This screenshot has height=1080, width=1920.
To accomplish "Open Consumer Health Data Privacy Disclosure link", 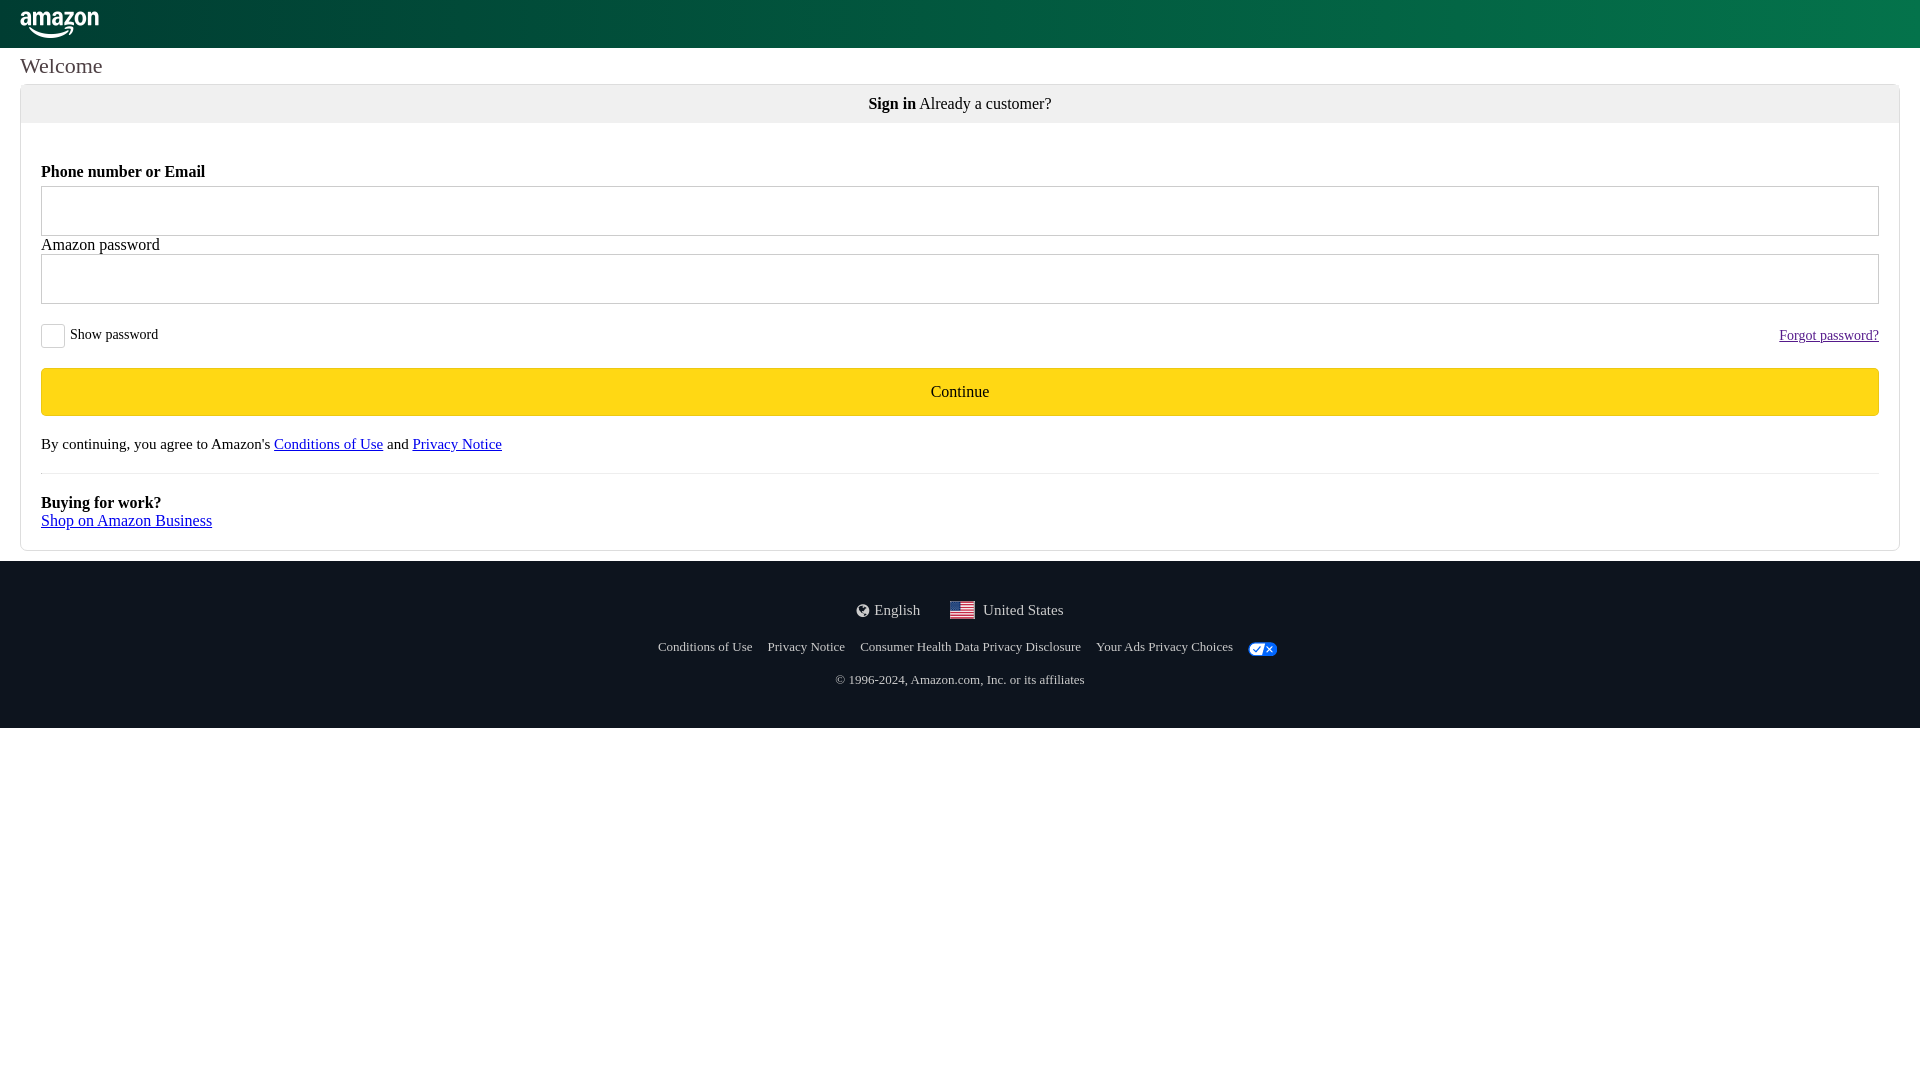I will (970, 647).
